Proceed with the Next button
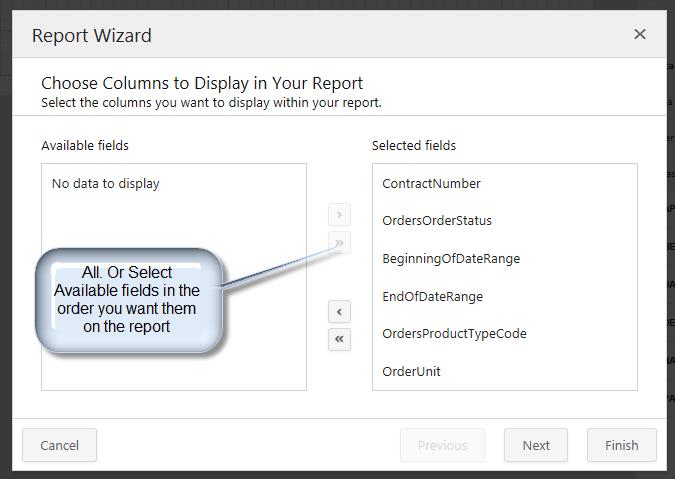 536,446
